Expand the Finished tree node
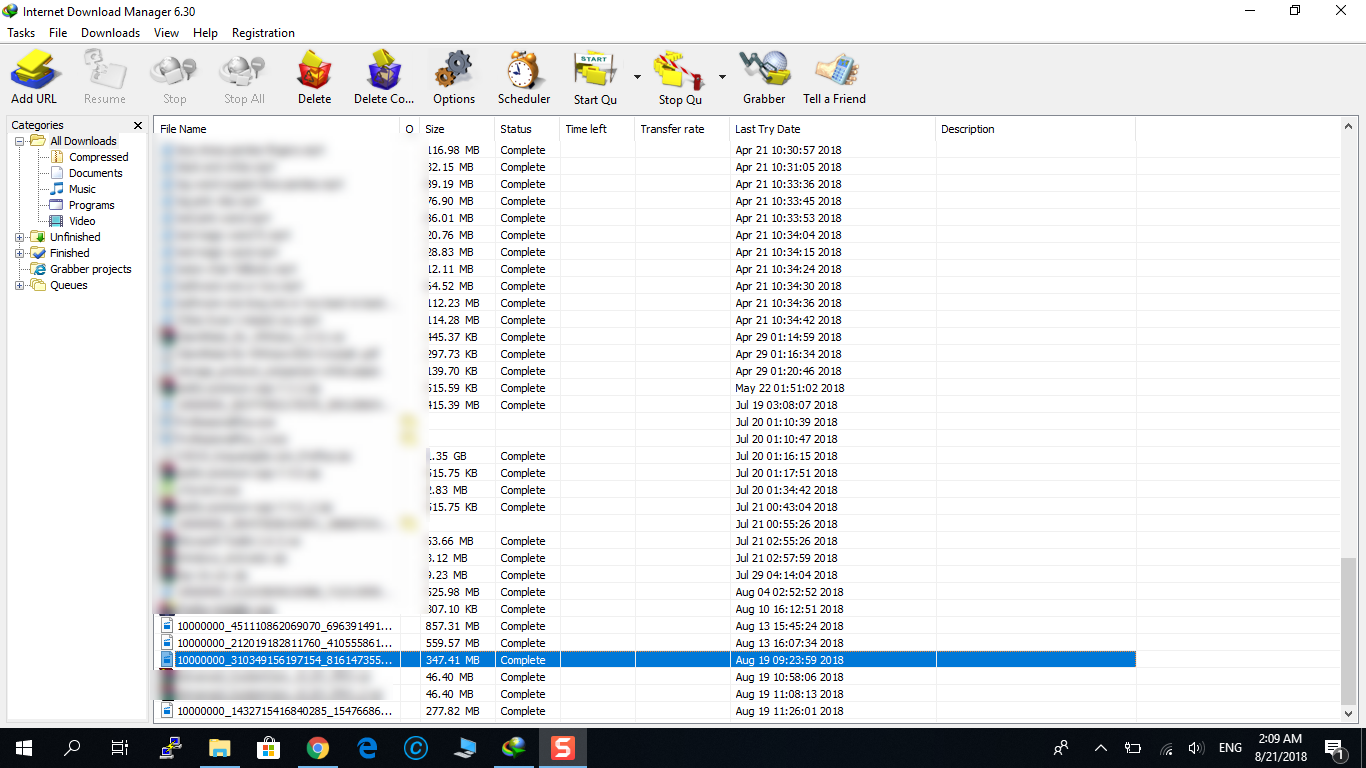Screen dimensions: 1366x768 pyautogui.click(x=20, y=253)
